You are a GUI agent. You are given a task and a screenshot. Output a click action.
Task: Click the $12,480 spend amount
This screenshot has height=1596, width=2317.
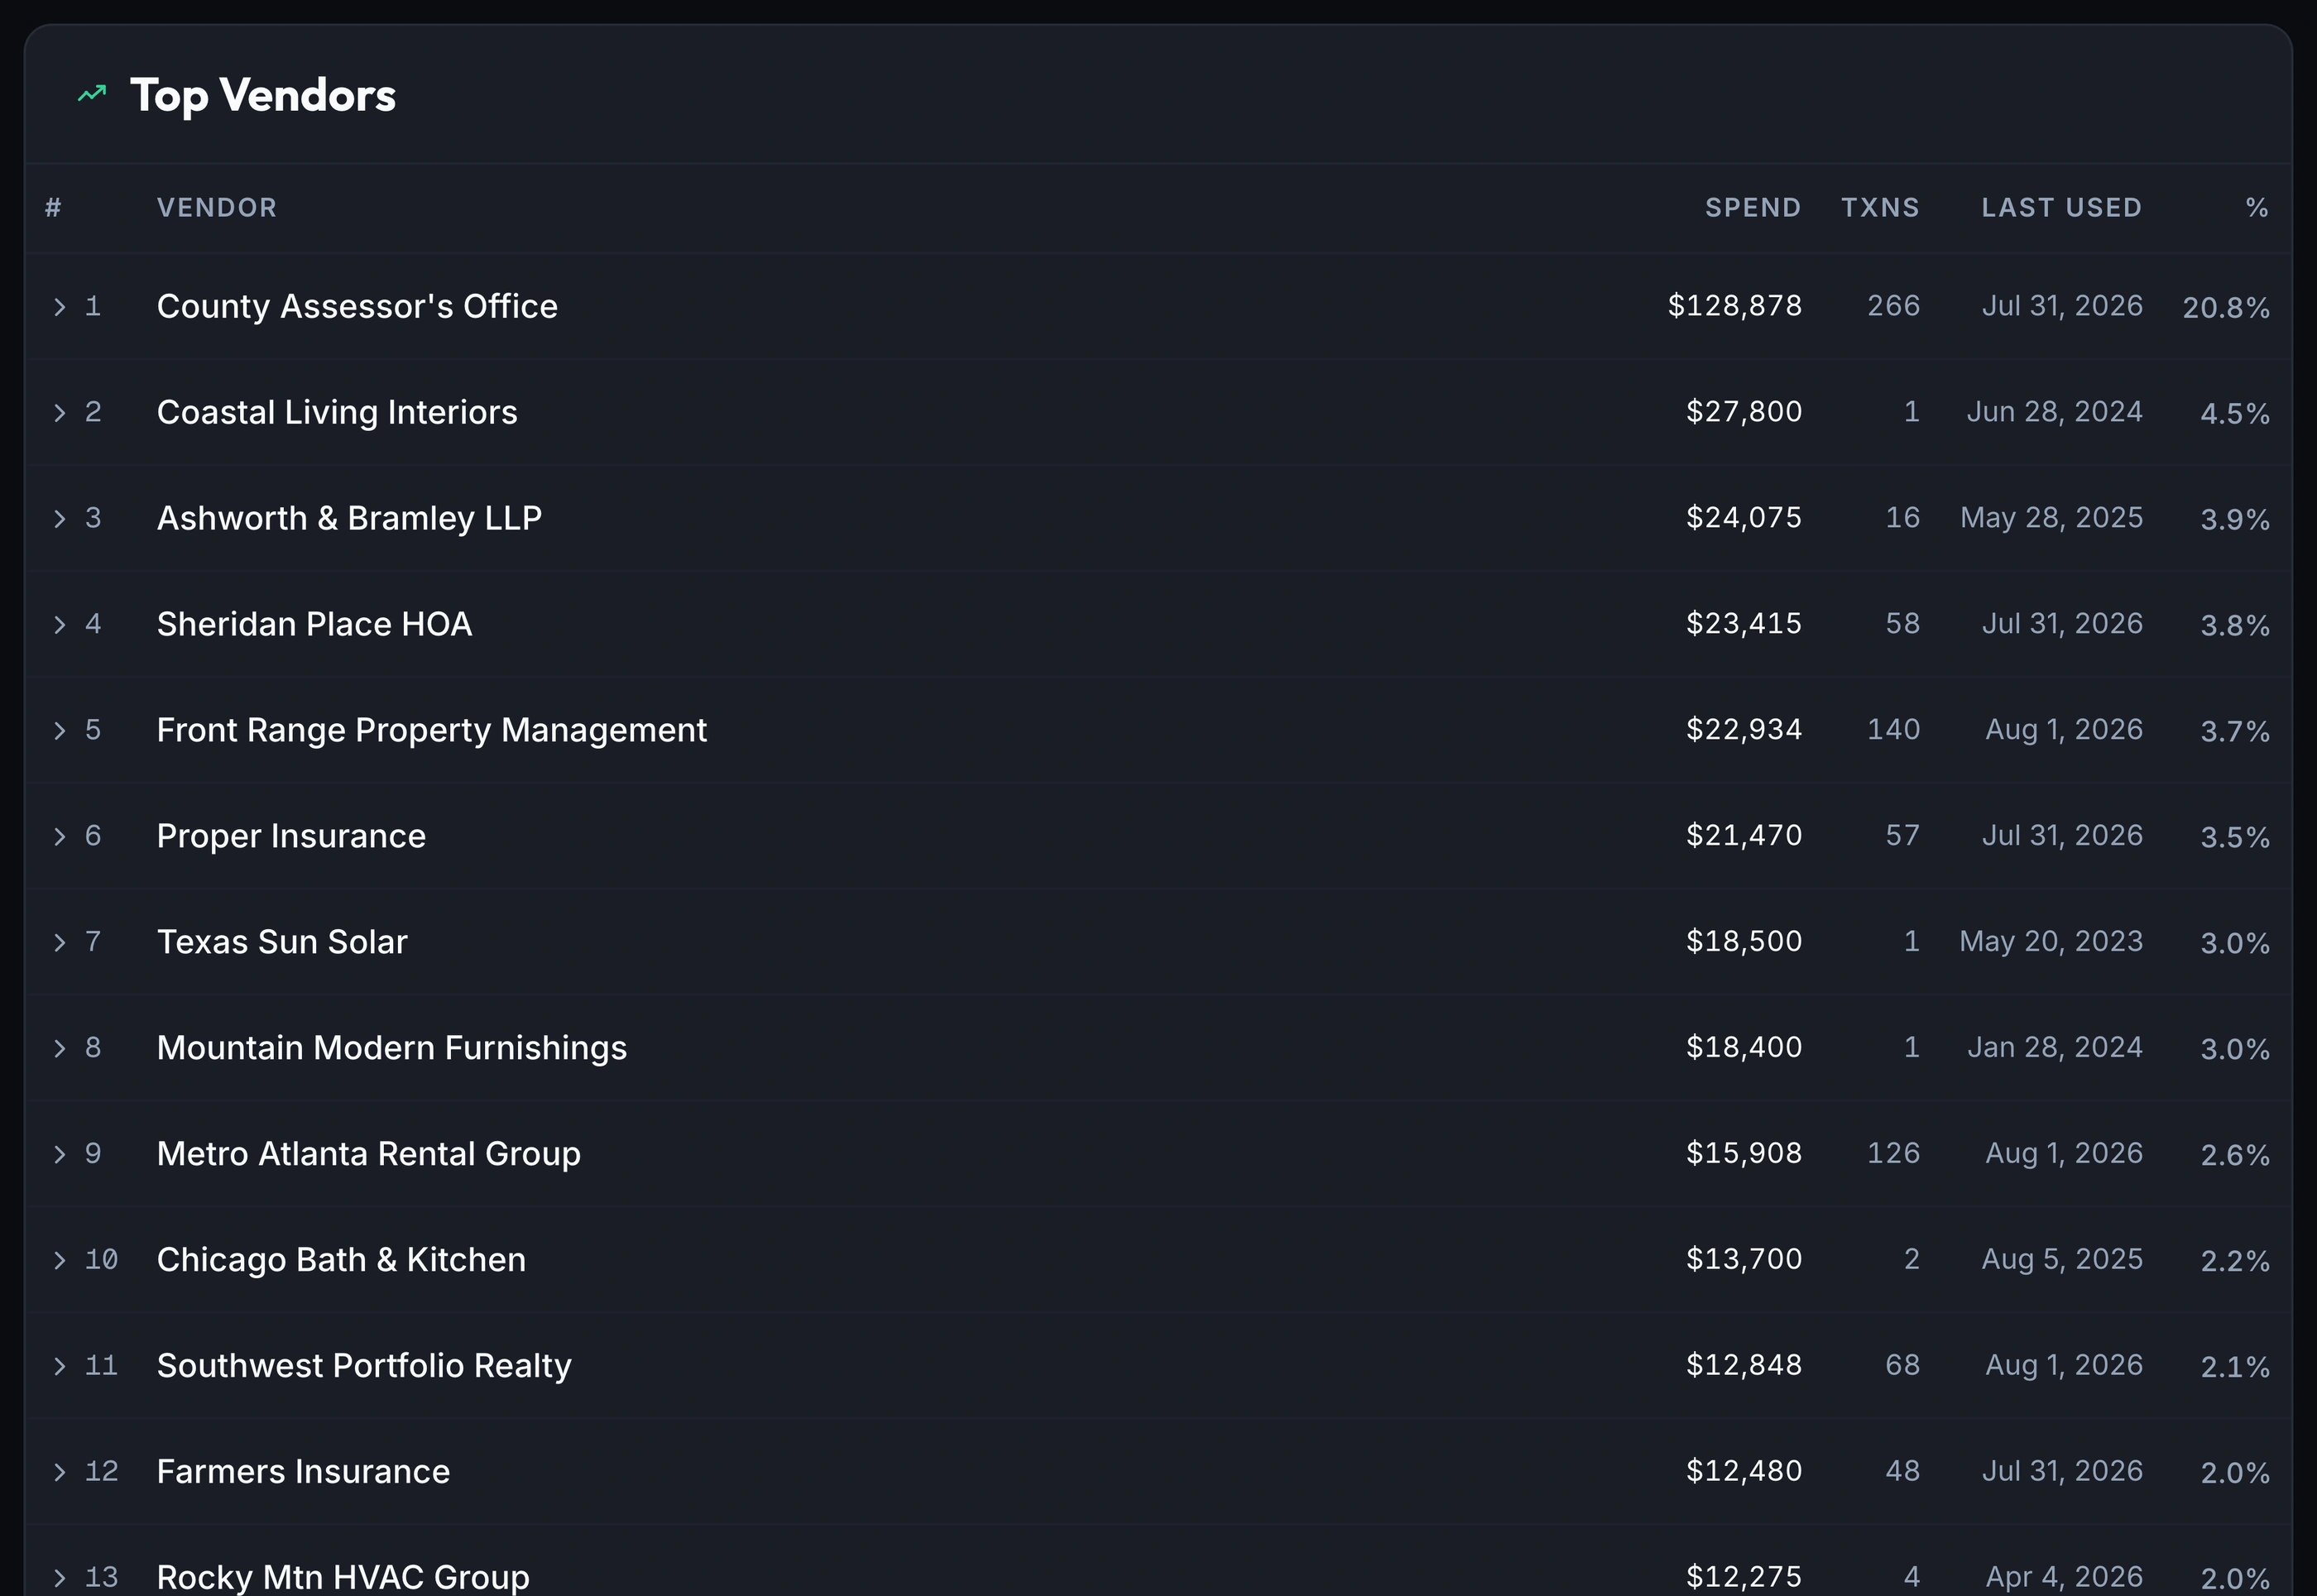click(1744, 1472)
